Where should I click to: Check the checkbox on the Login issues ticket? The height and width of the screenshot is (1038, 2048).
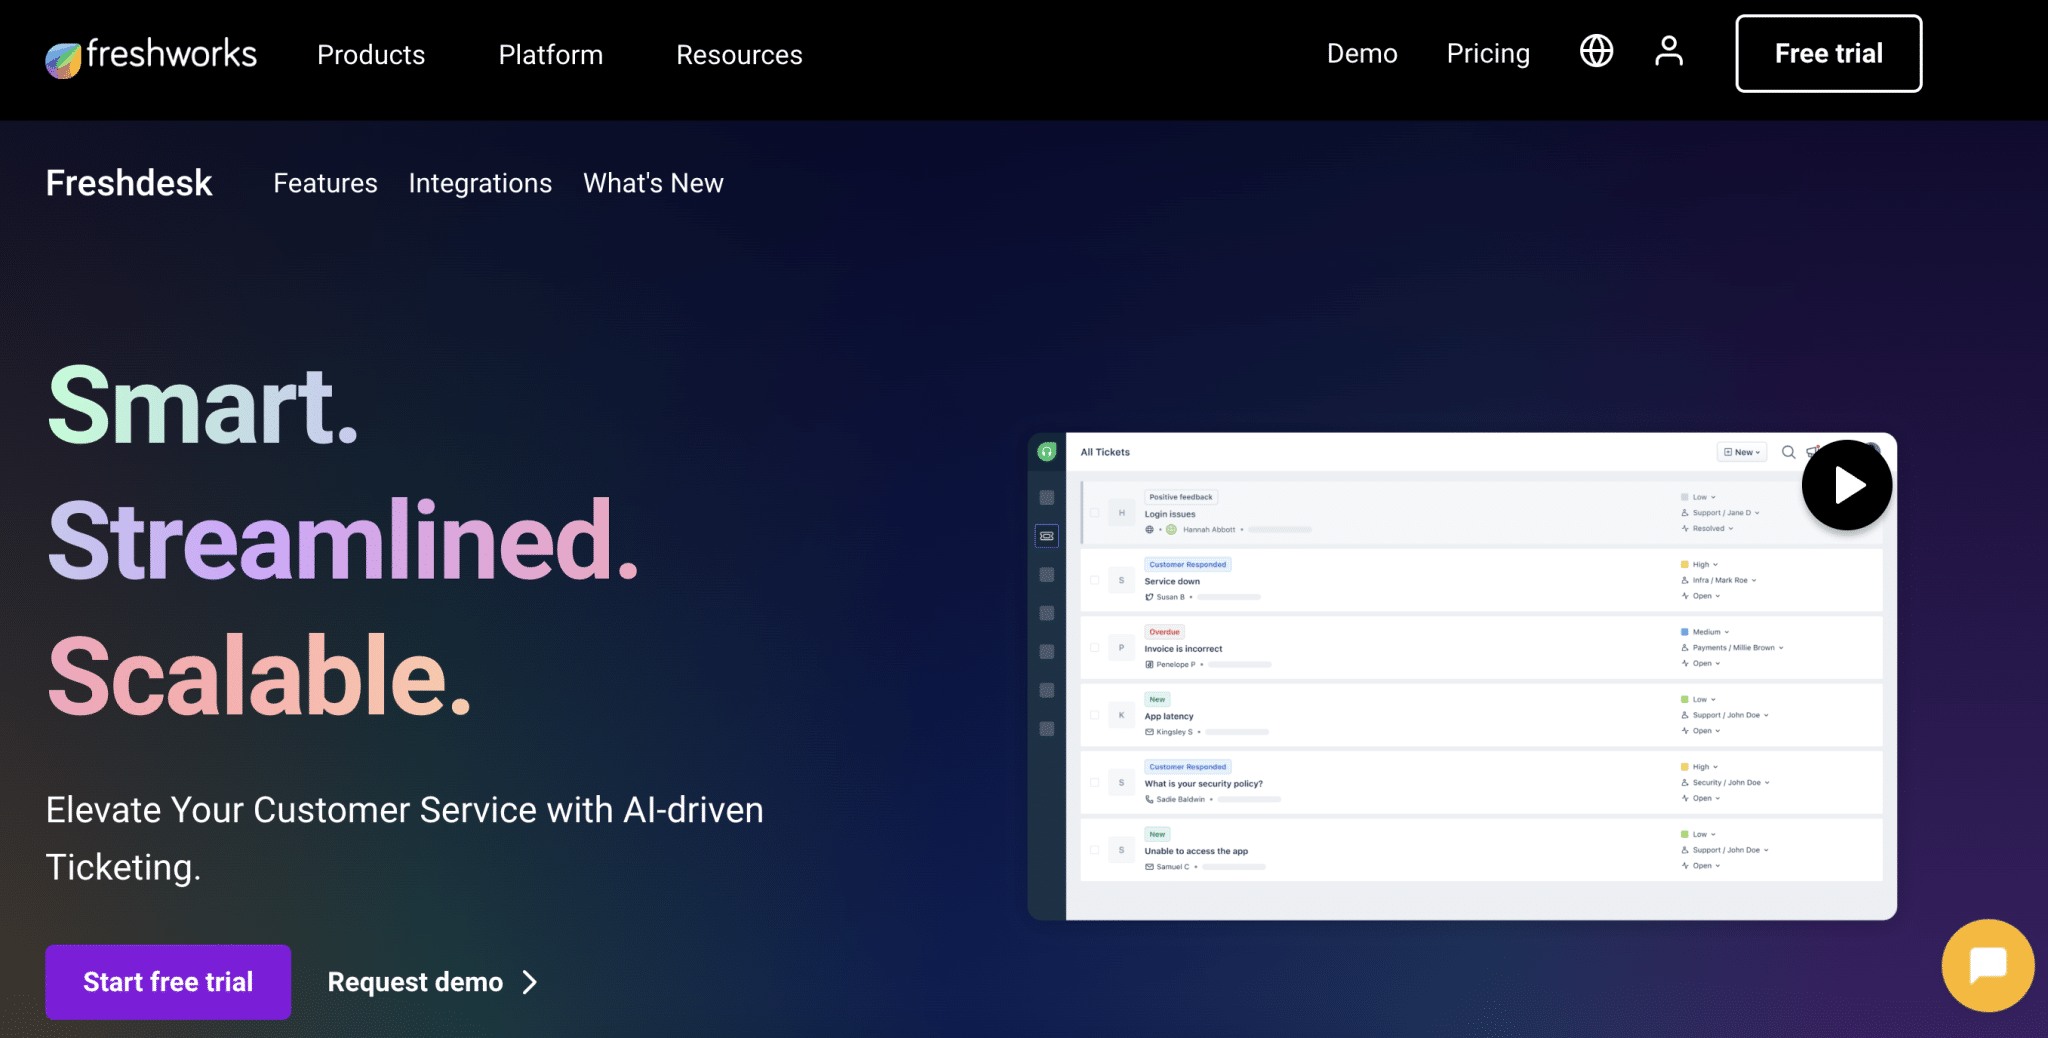click(x=1094, y=513)
